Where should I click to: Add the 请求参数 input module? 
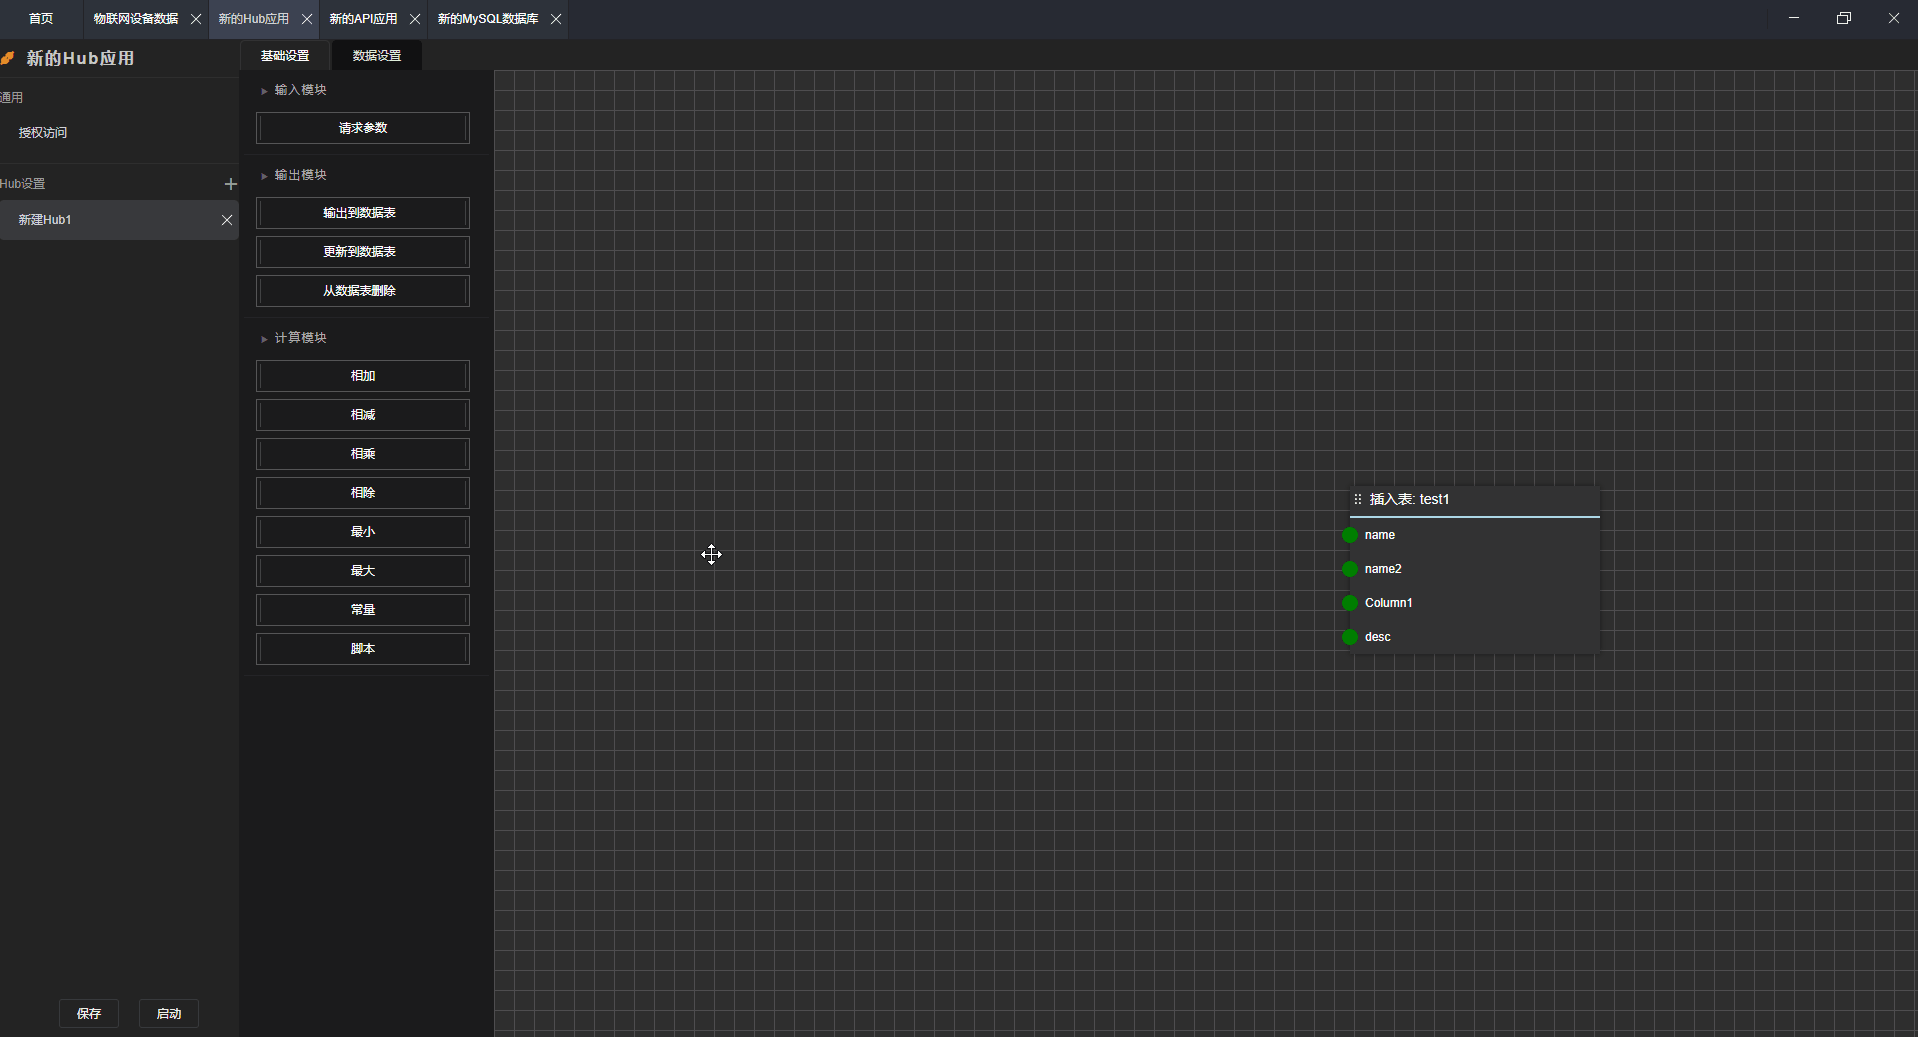click(363, 128)
